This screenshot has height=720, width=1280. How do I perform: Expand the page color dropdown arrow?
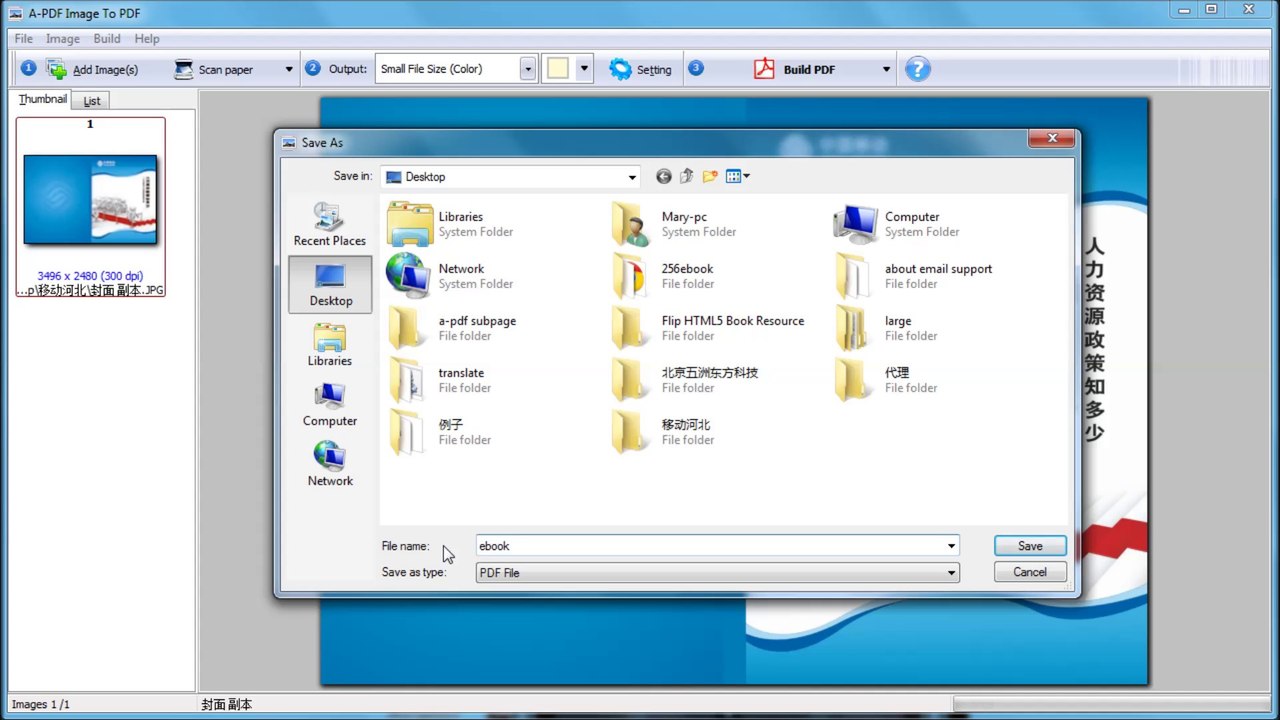(584, 69)
